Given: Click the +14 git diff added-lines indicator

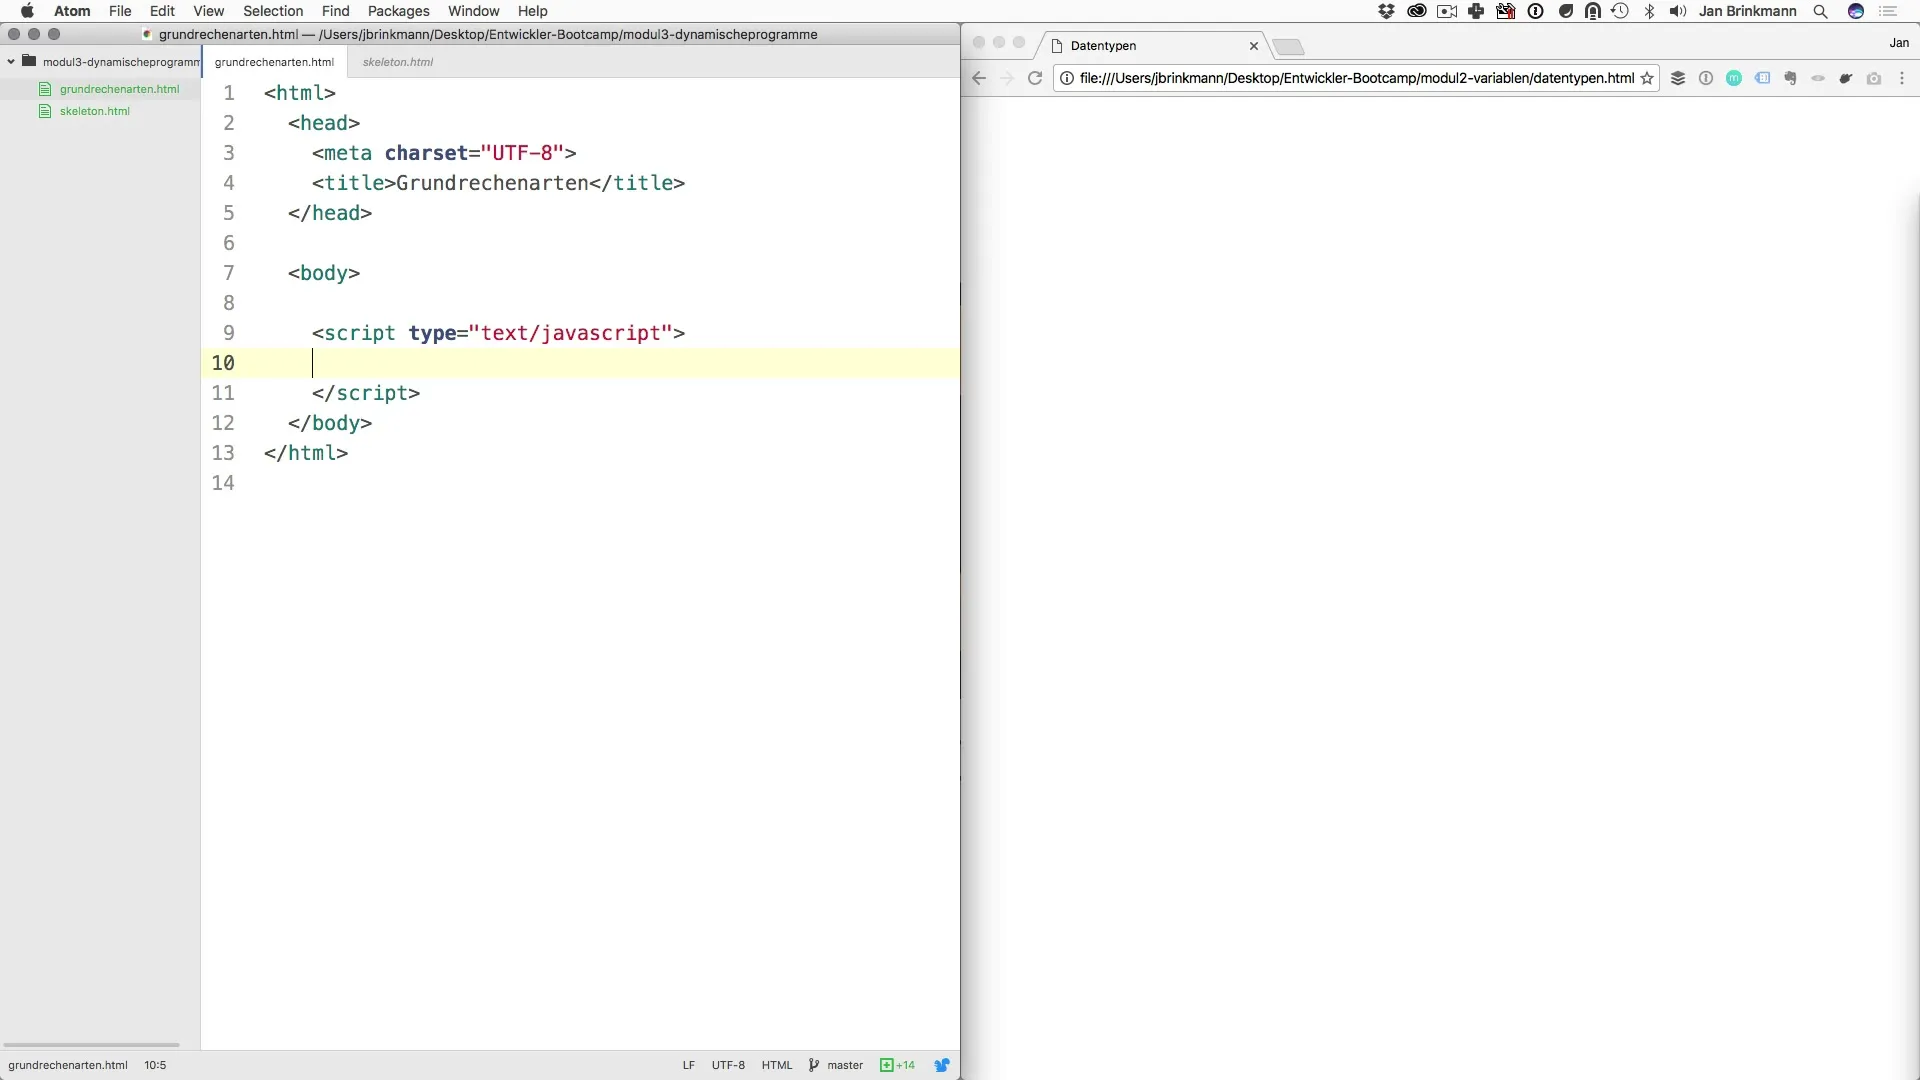Looking at the screenshot, I should tap(897, 1065).
